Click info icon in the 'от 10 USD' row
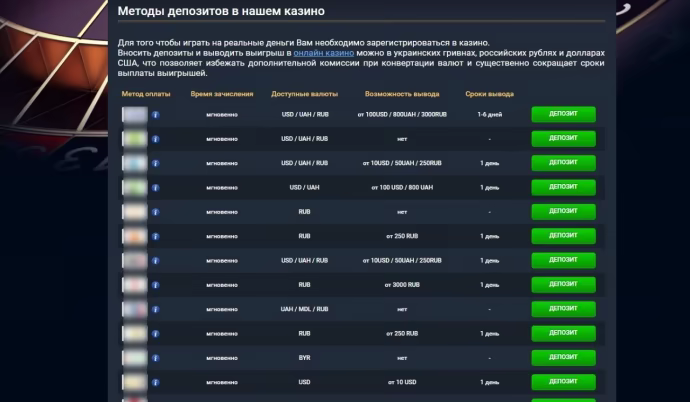 point(156,382)
